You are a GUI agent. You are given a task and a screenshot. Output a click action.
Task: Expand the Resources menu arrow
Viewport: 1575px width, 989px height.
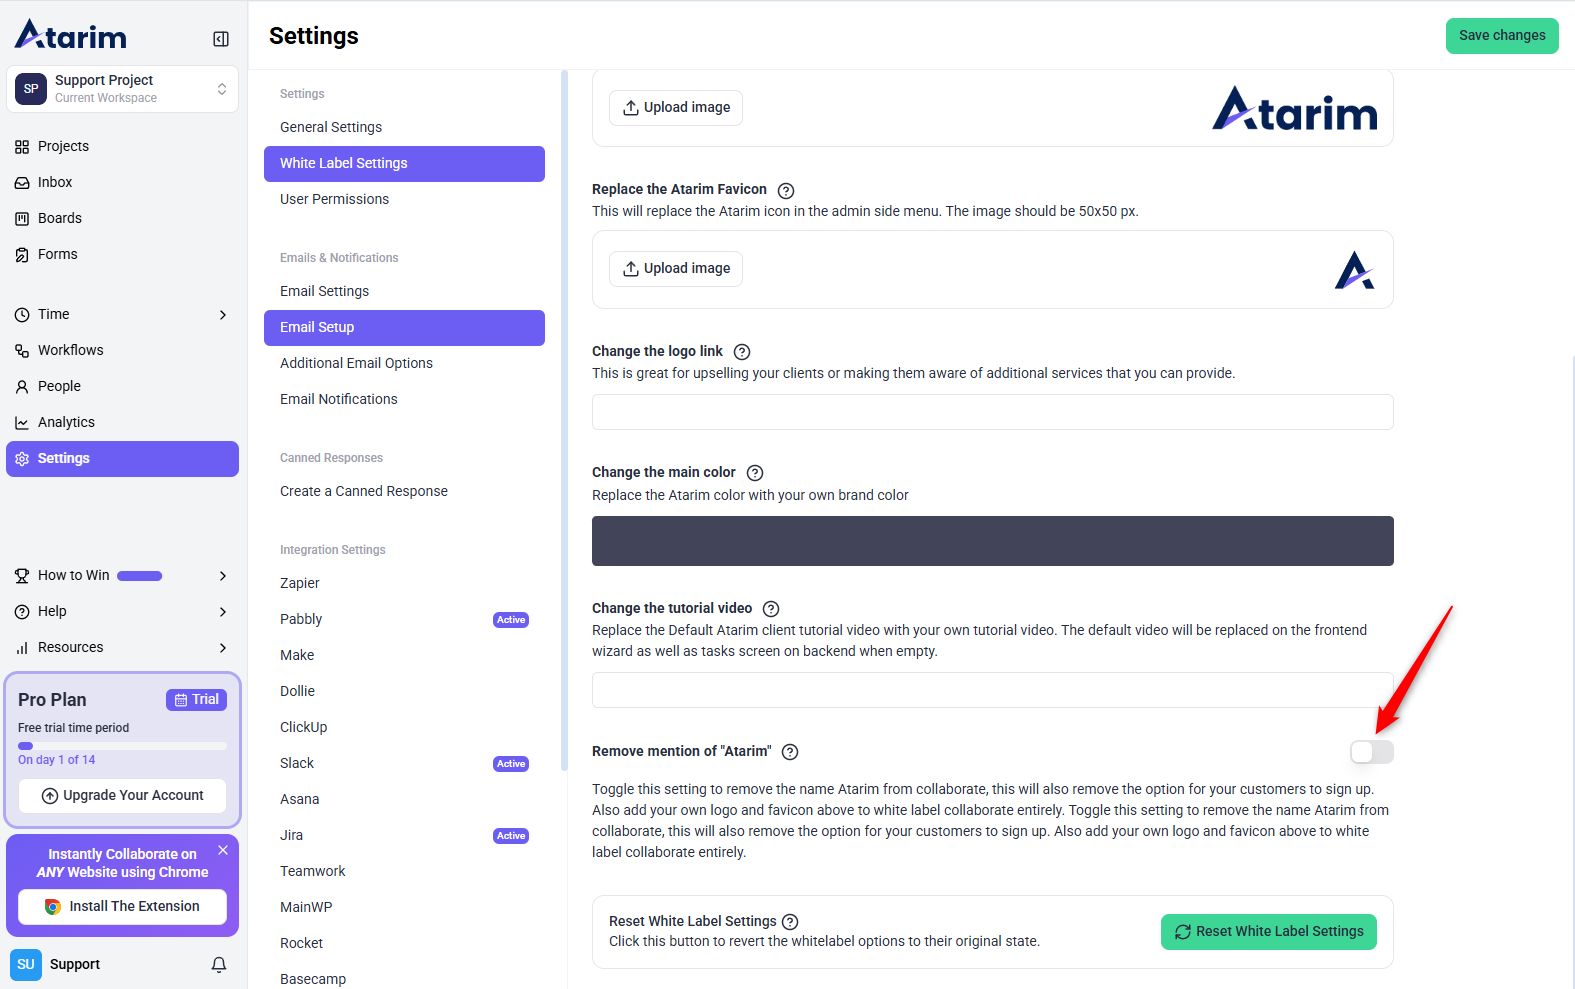[222, 648]
